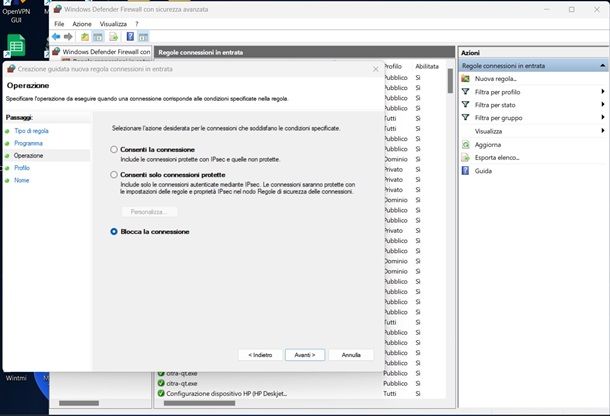Click the rules list vertical scrollbar thumb
The width and height of the screenshot is (610, 416).
pyautogui.click(x=450, y=81)
